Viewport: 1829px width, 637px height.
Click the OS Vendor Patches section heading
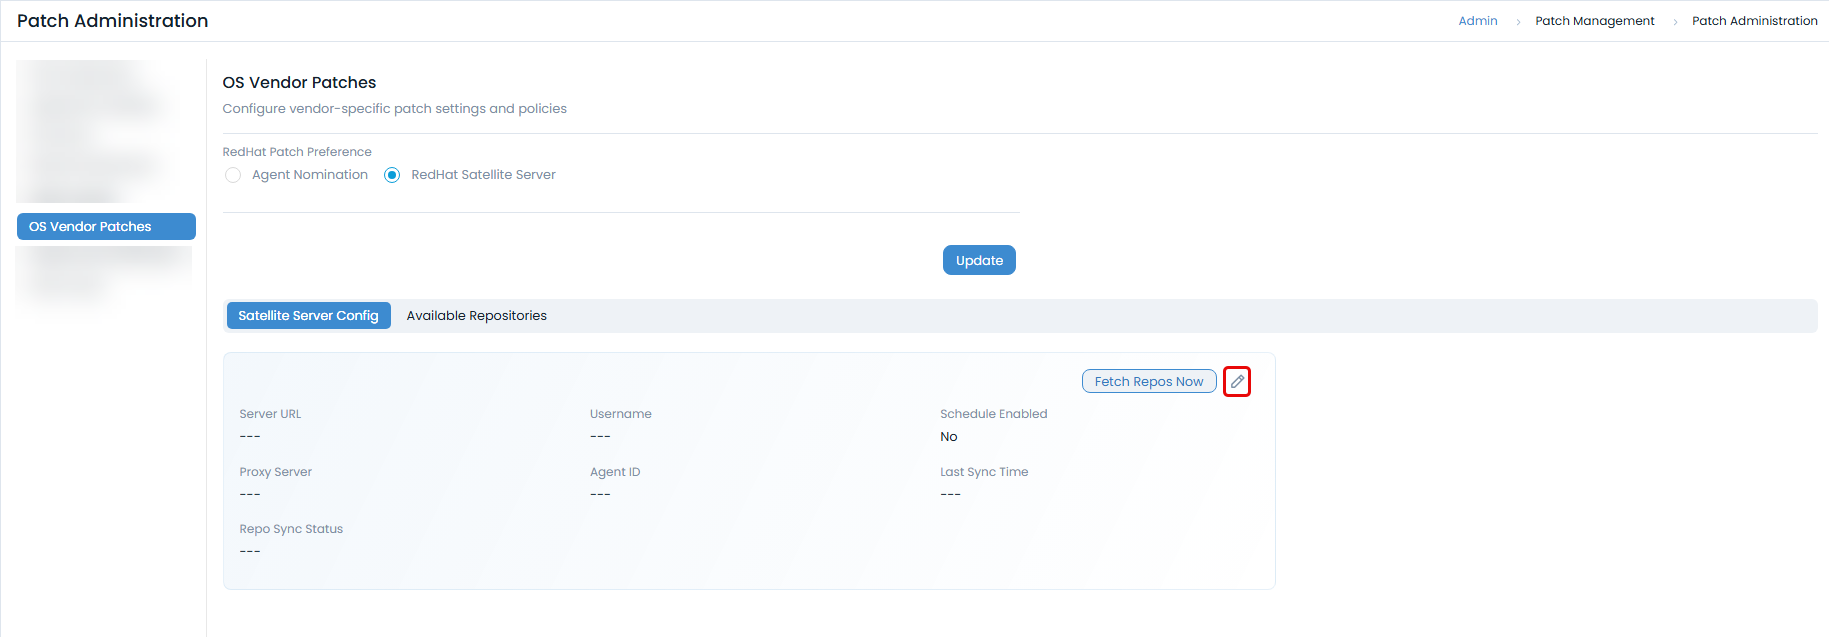coord(299,83)
